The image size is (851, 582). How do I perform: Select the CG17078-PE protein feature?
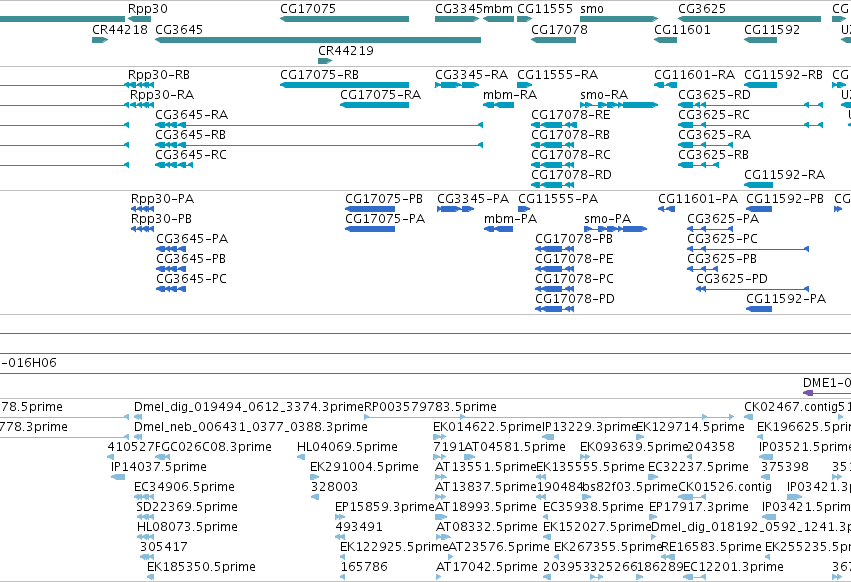(x=554, y=269)
